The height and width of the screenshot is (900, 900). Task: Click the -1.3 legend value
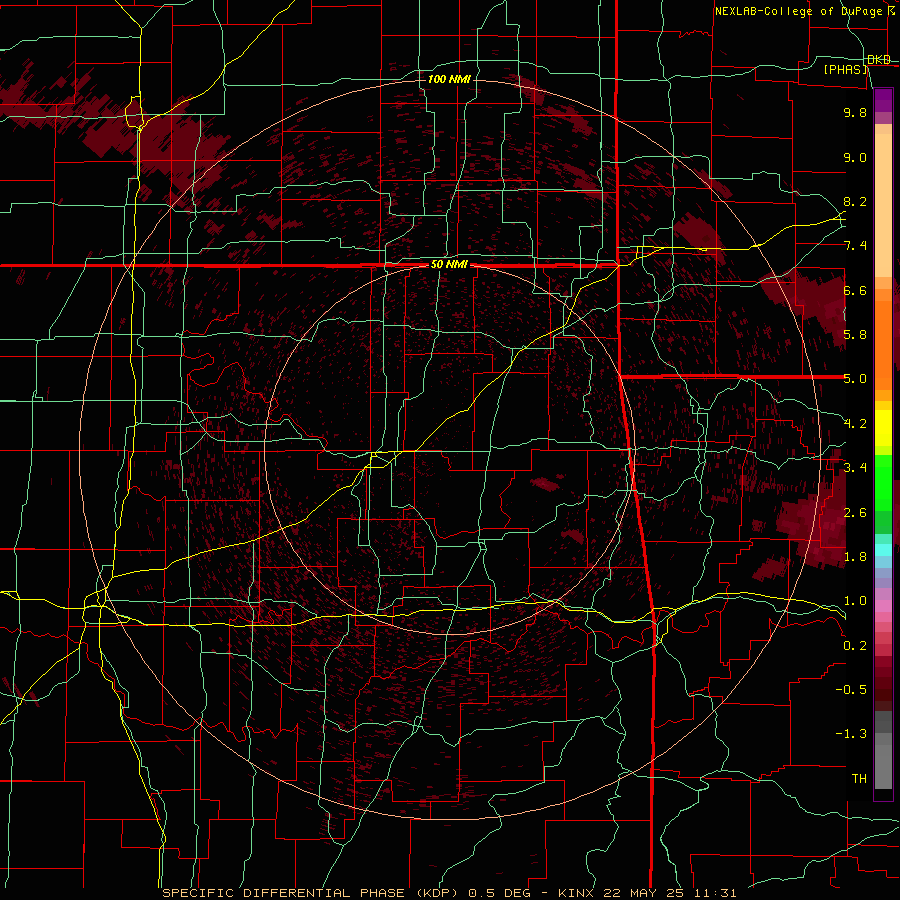tap(851, 734)
